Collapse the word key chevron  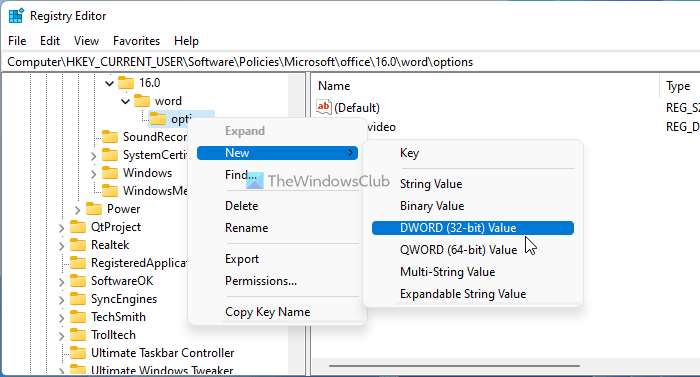click(x=125, y=101)
